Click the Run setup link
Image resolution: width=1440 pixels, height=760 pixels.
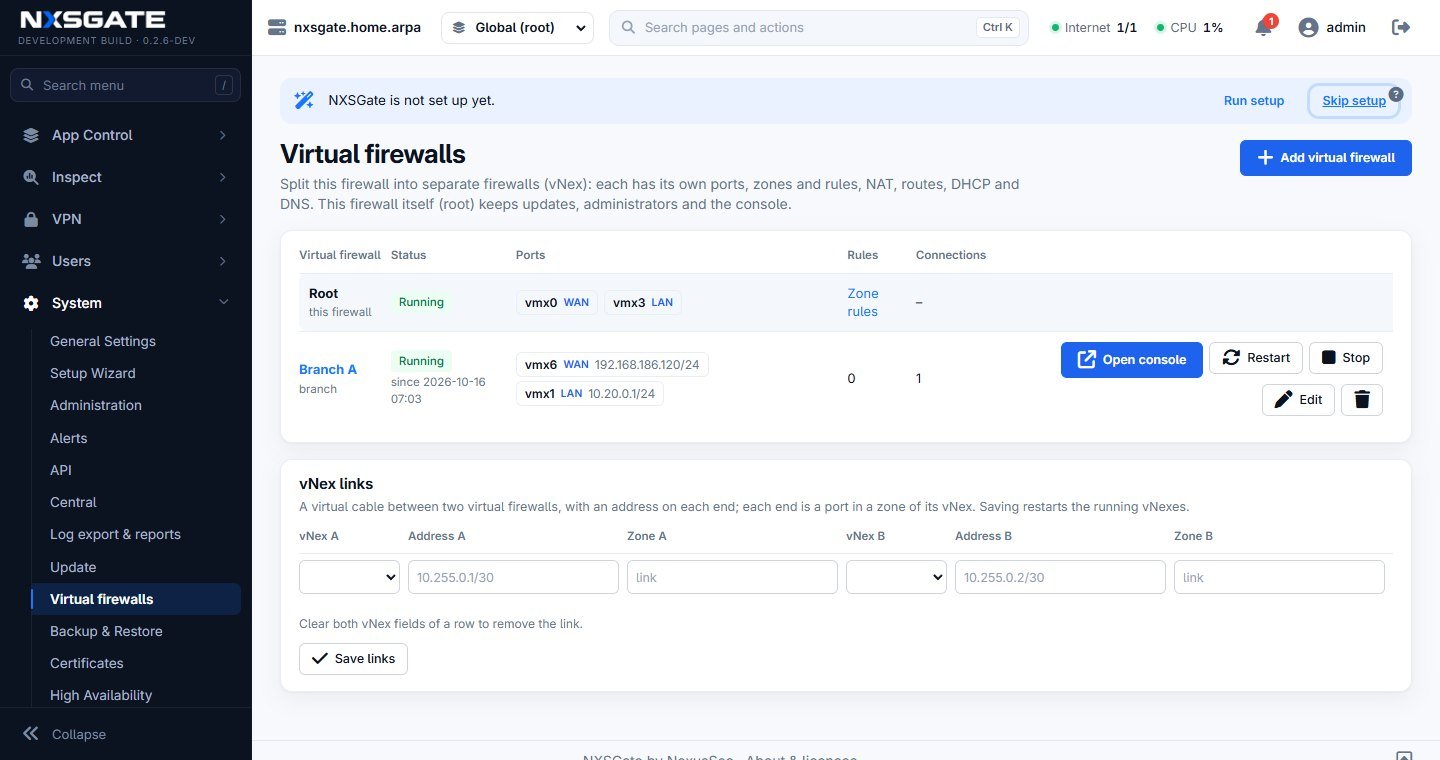1254,100
